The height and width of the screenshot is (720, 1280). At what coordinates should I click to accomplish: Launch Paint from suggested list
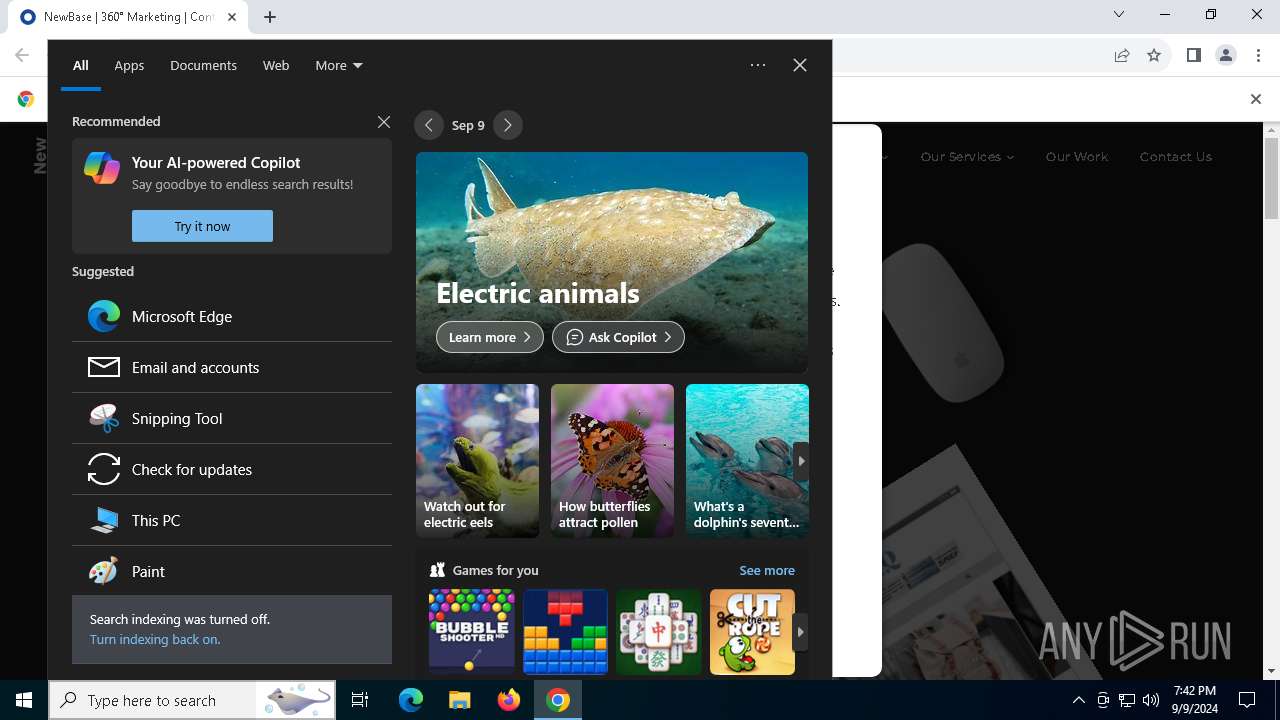(x=232, y=571)
